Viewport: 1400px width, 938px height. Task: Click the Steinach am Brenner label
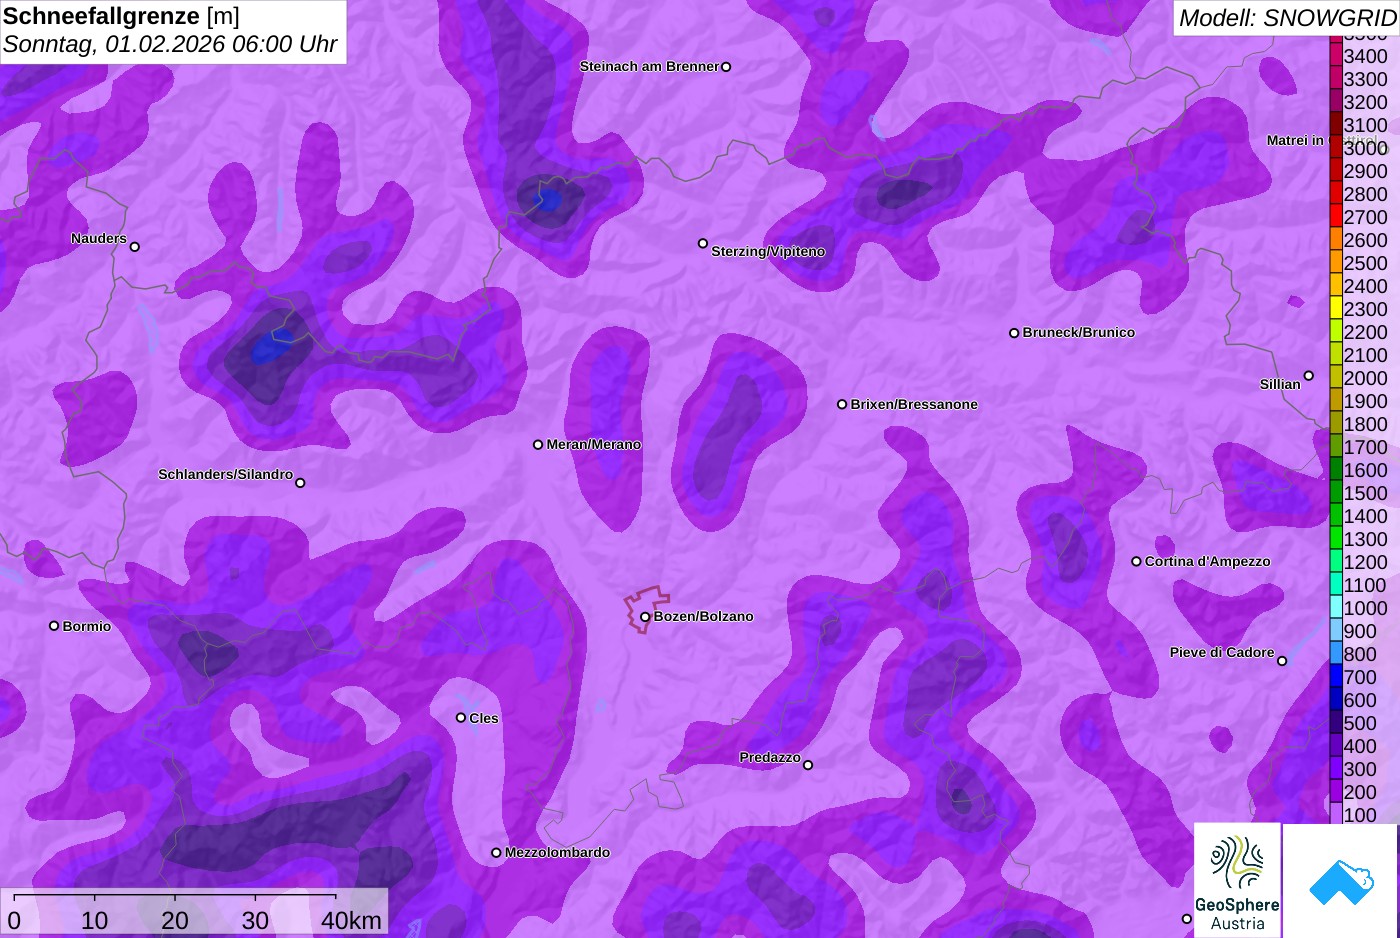coord(649,66)
